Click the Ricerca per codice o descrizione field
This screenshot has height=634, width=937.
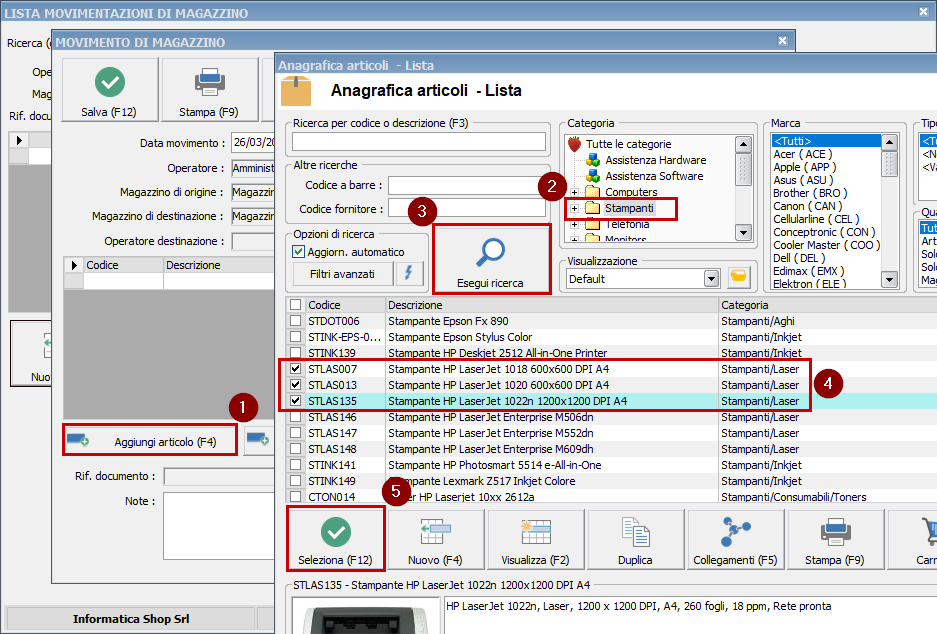point(419,142)
